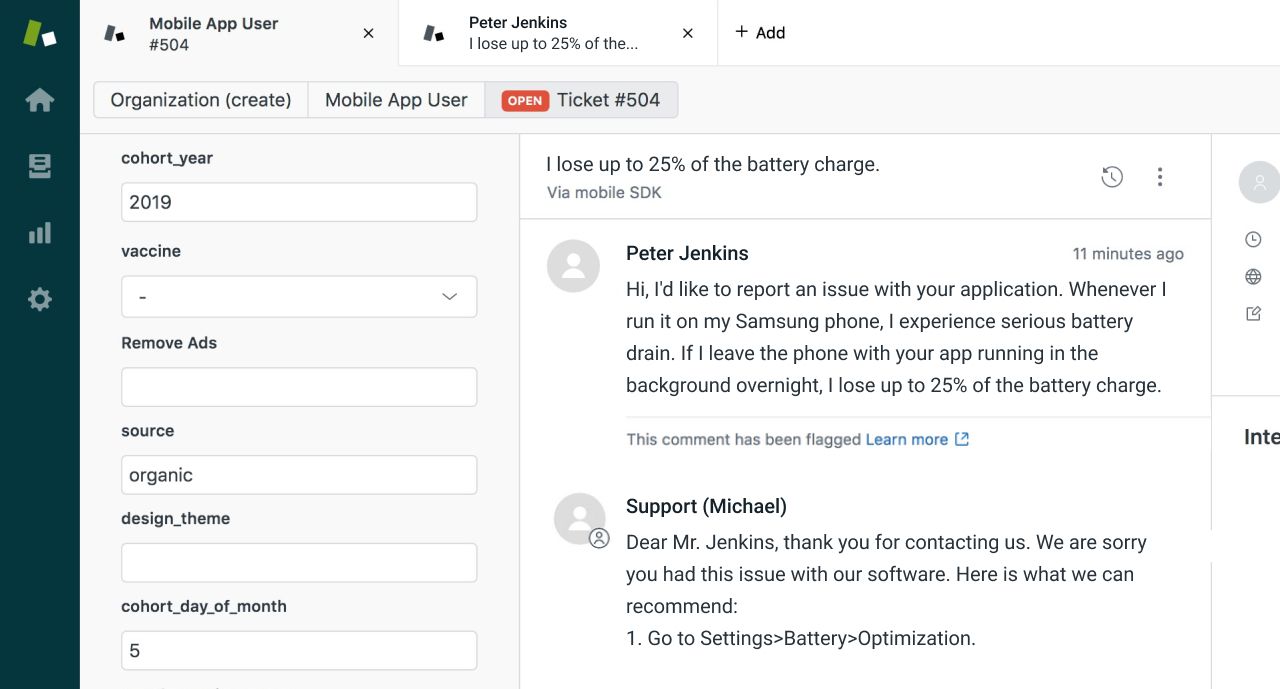Screen dimensions: 1280x689
Task: Open ticket options three-dot menu
Action: [x=1160, y=177]
